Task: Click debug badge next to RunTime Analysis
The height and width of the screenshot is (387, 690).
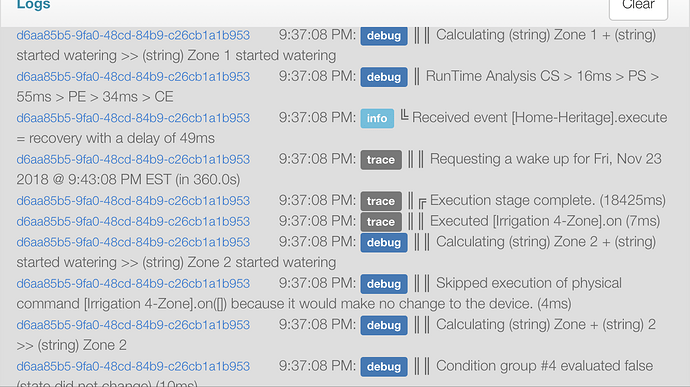Action: (384, 77)
